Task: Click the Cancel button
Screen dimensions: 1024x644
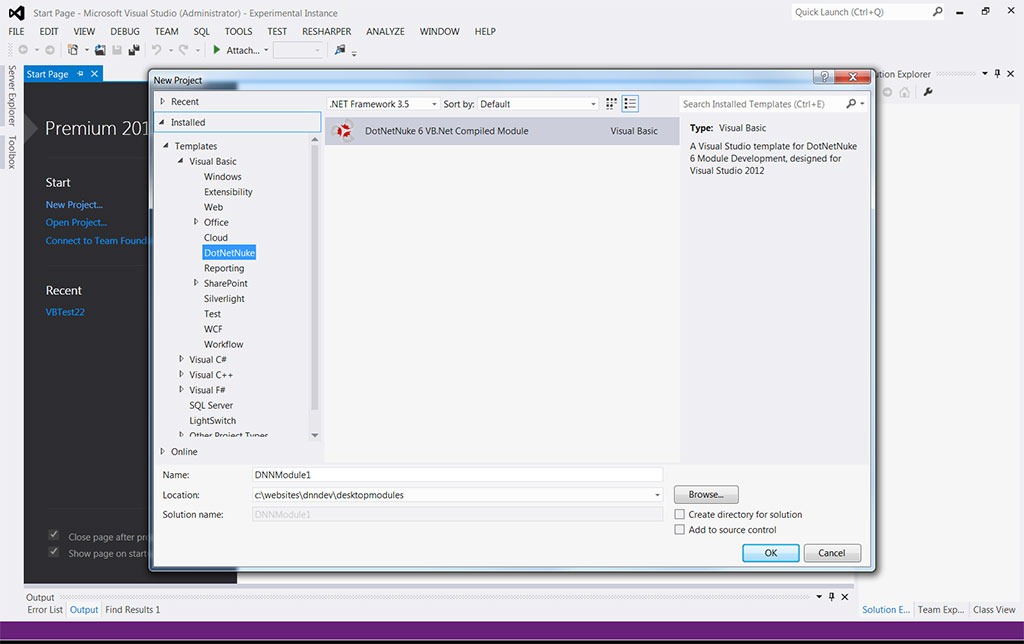Action: pyautogui.click(x=832, y=553)
